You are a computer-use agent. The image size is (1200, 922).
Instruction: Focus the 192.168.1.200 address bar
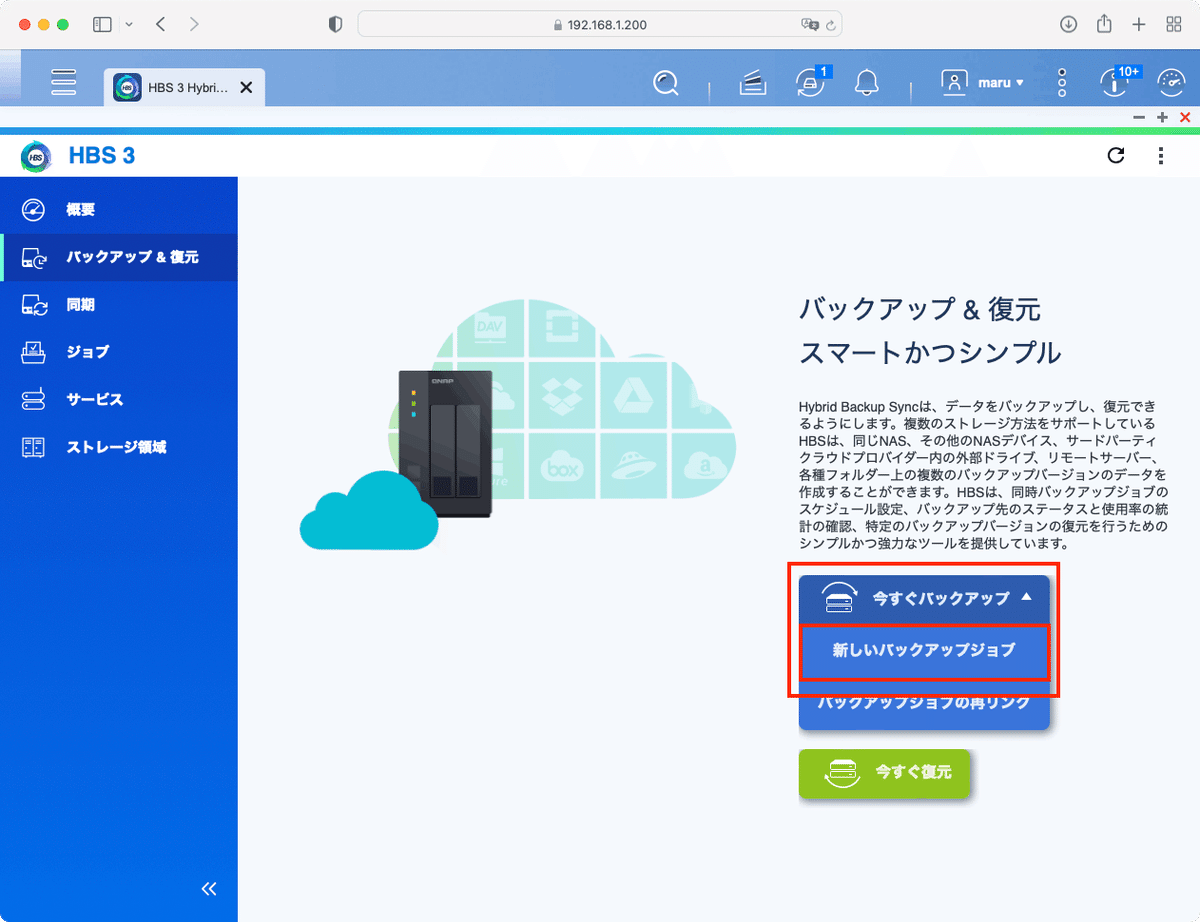(600, 24)
